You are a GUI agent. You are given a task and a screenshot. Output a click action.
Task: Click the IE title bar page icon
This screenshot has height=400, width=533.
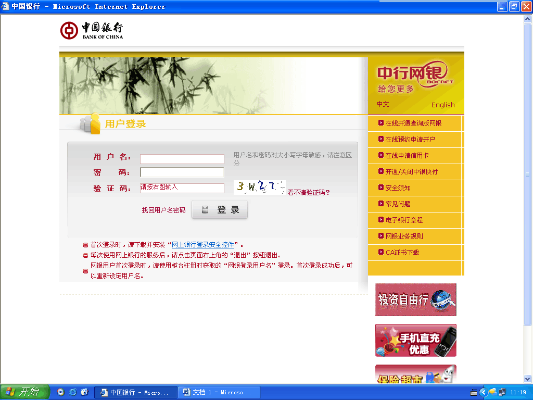pyautogui.click(x=5, y=6)
